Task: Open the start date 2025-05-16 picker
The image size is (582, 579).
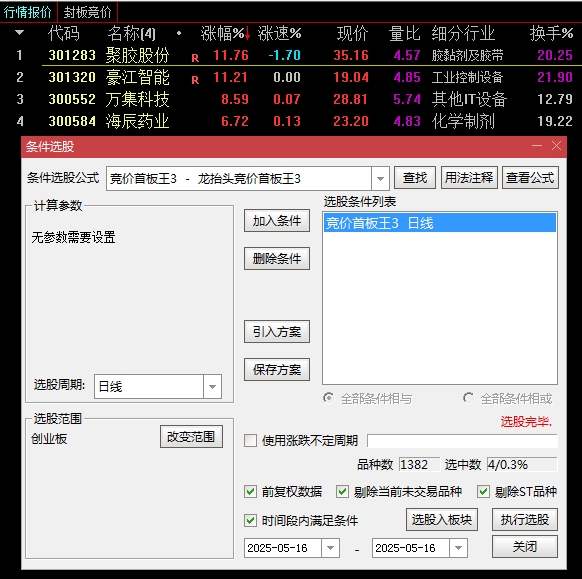Action: 330,548
